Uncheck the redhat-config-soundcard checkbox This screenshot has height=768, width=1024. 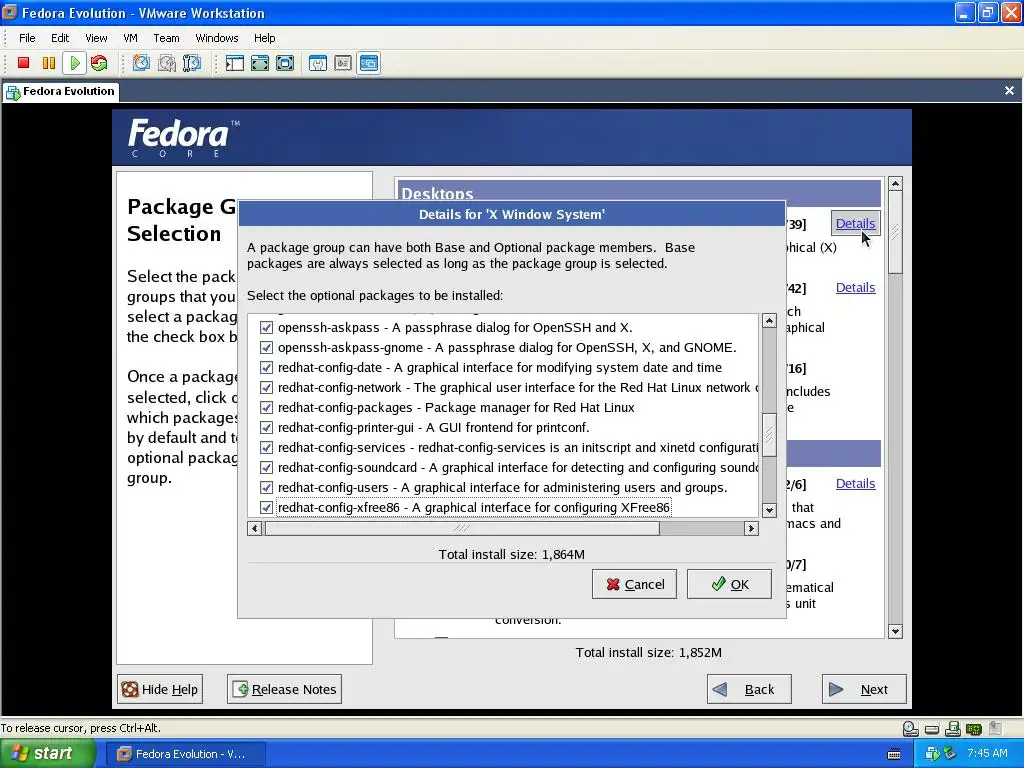(x=266, y=468)
